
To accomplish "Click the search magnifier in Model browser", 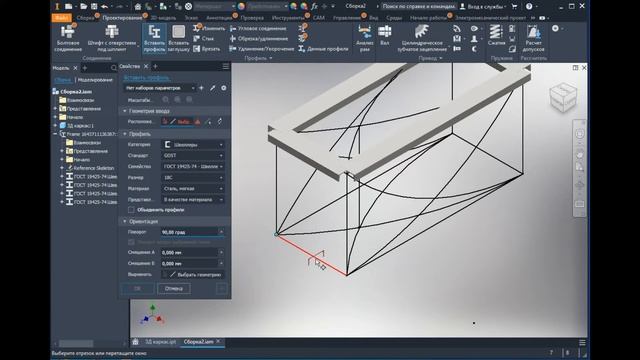I will tap(113, 68).
